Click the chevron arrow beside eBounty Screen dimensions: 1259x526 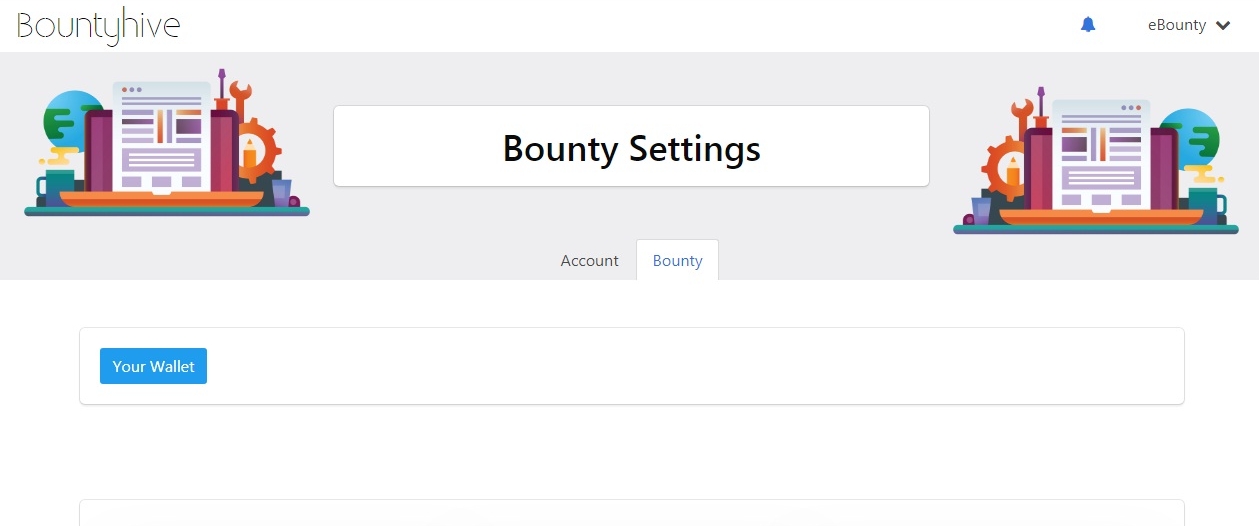point(1222,26)
